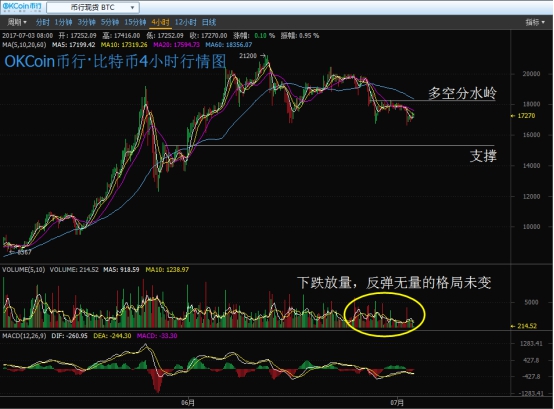Show the 日线 daily chart

209,22
